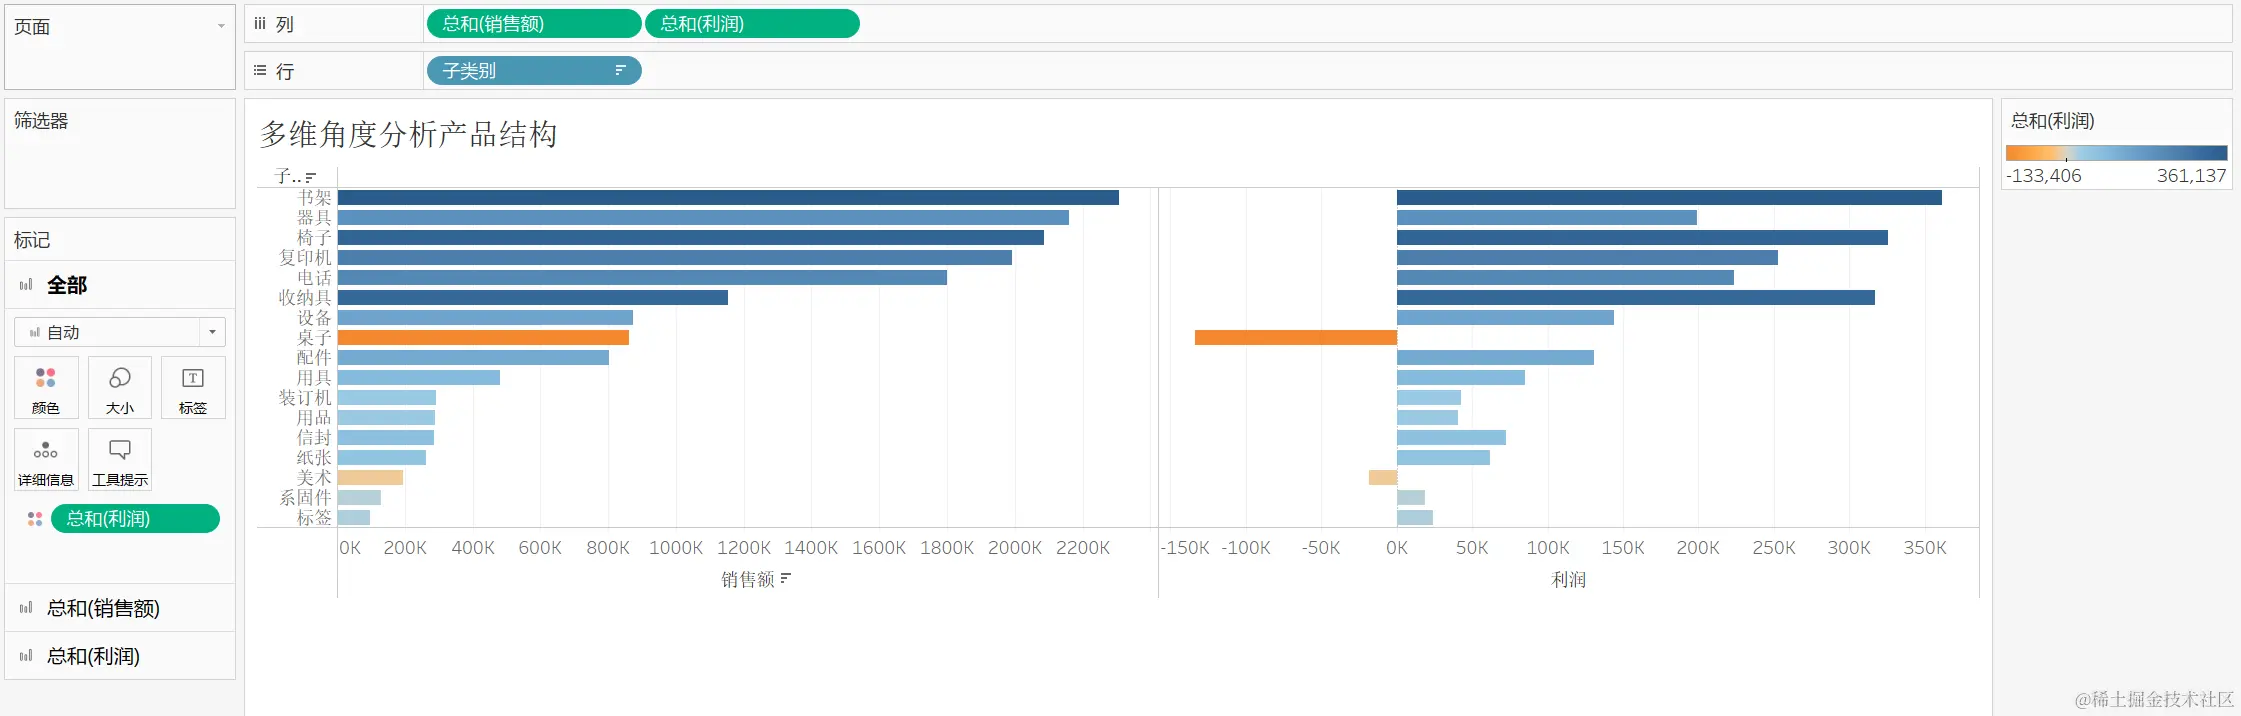Select the 系固件 row label
Screen dimensions: 2241x716
click(305, 498)
